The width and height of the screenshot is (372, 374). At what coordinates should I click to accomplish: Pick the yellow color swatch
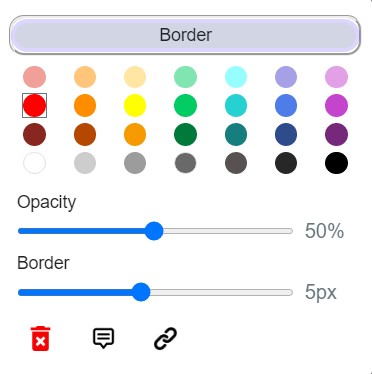[x=135, y=105]
